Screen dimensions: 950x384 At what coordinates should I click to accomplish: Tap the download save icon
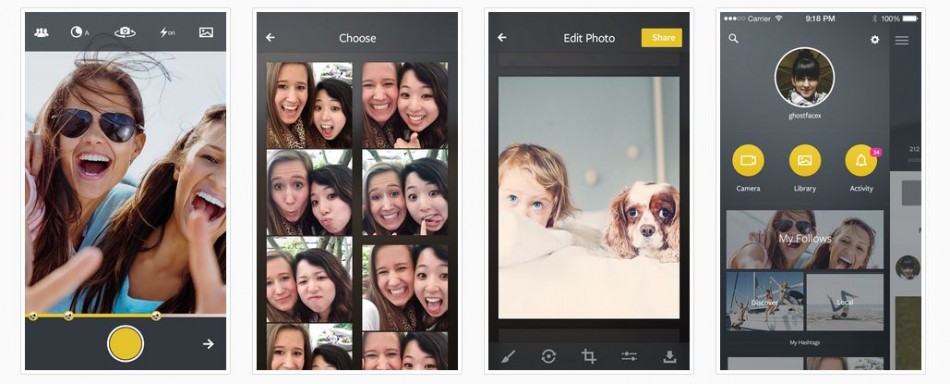[x=669, y=357]
